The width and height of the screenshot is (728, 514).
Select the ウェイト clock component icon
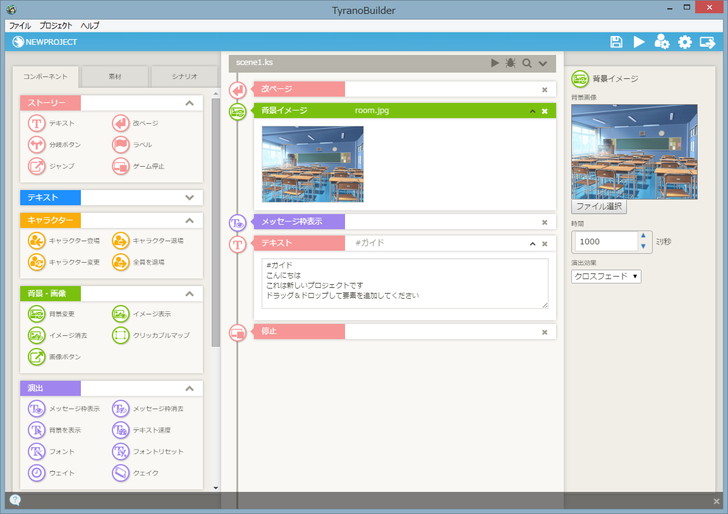coord(36,473)
